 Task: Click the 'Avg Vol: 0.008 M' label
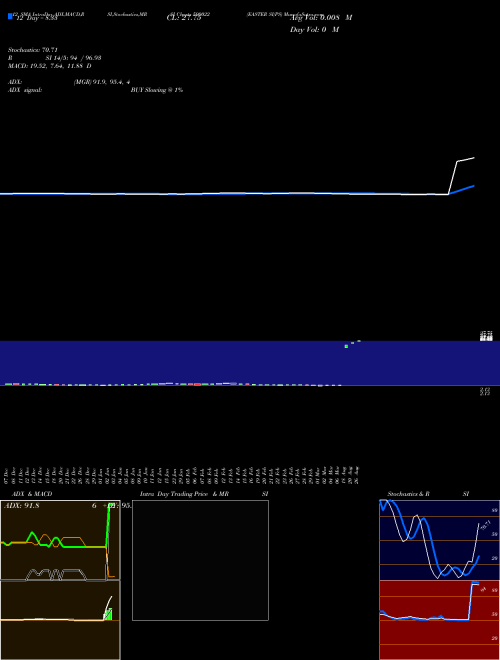click(x=321, y=18)
